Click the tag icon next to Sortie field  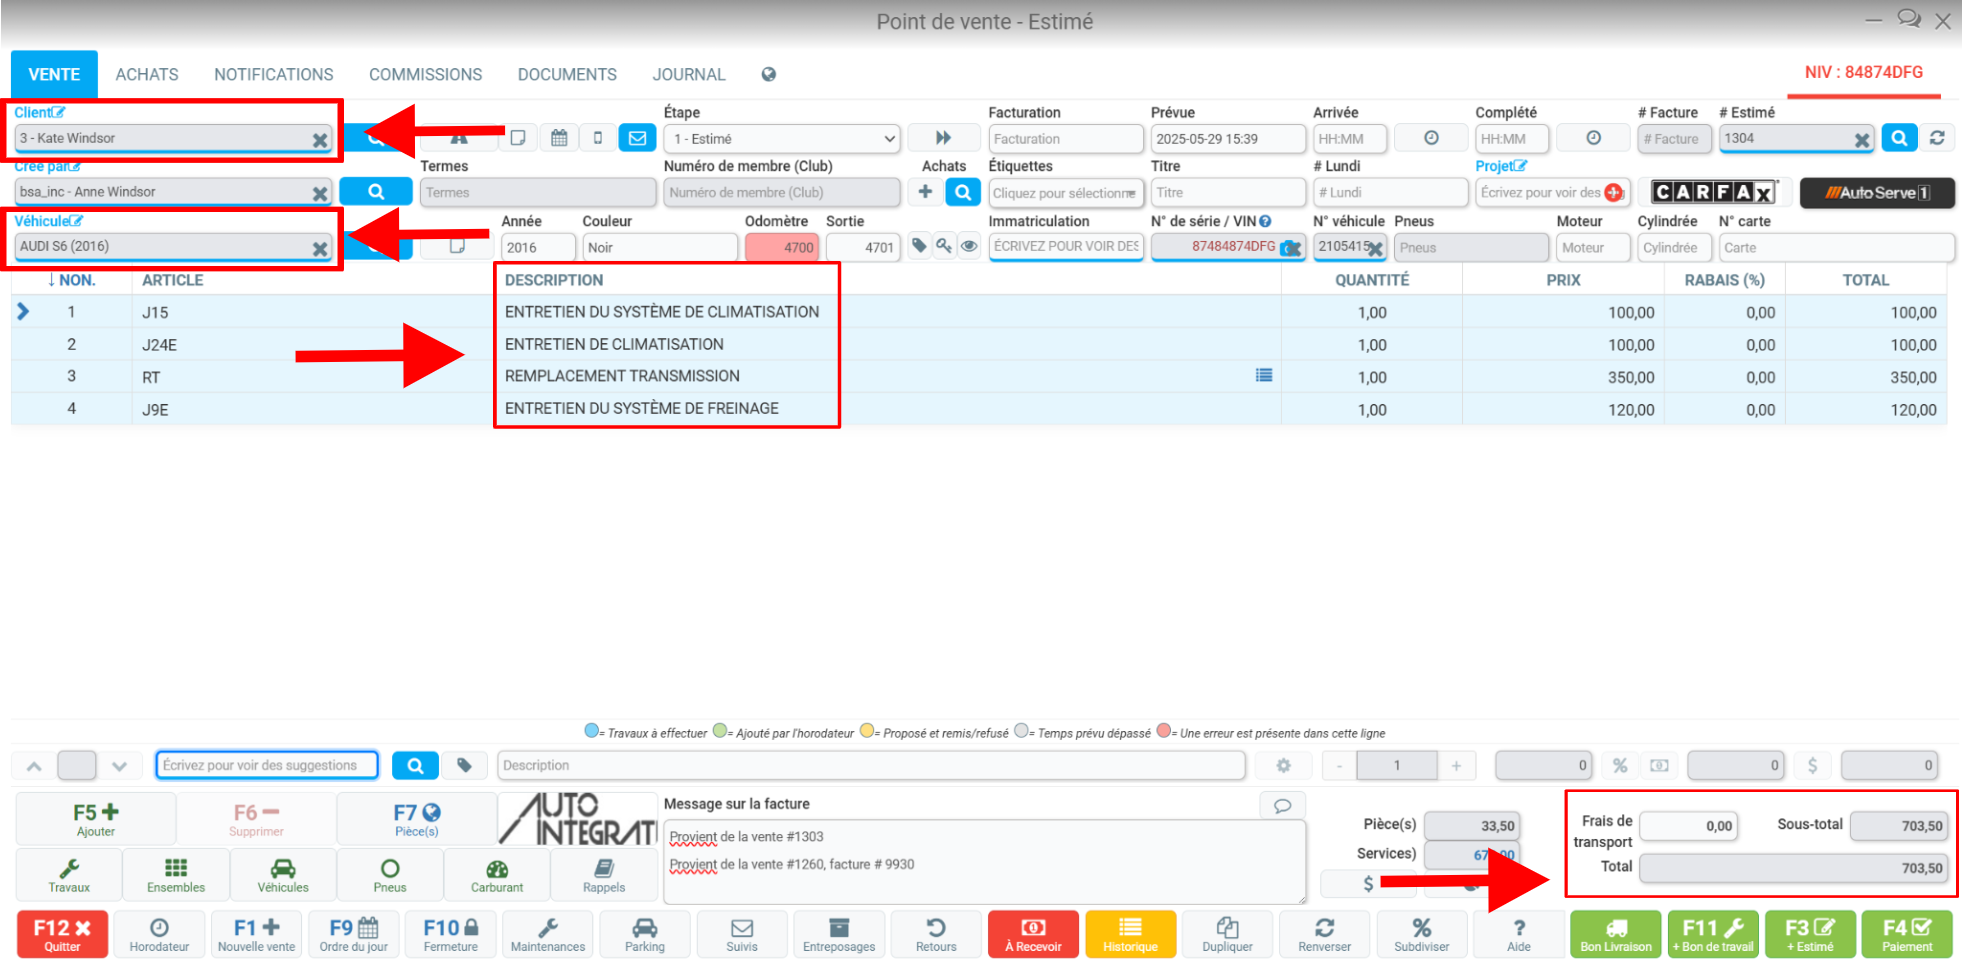coord(919,246)
